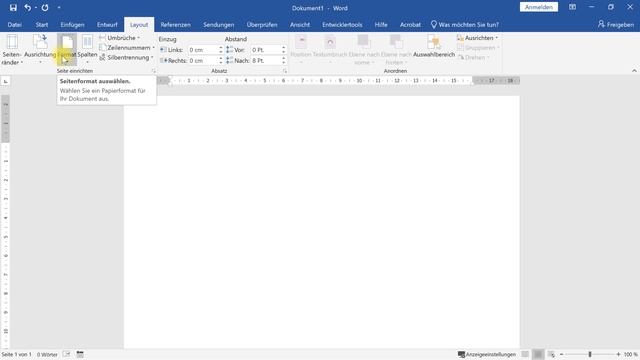Click the Links indent input field

pyautogui.click(x=202, y=50)
